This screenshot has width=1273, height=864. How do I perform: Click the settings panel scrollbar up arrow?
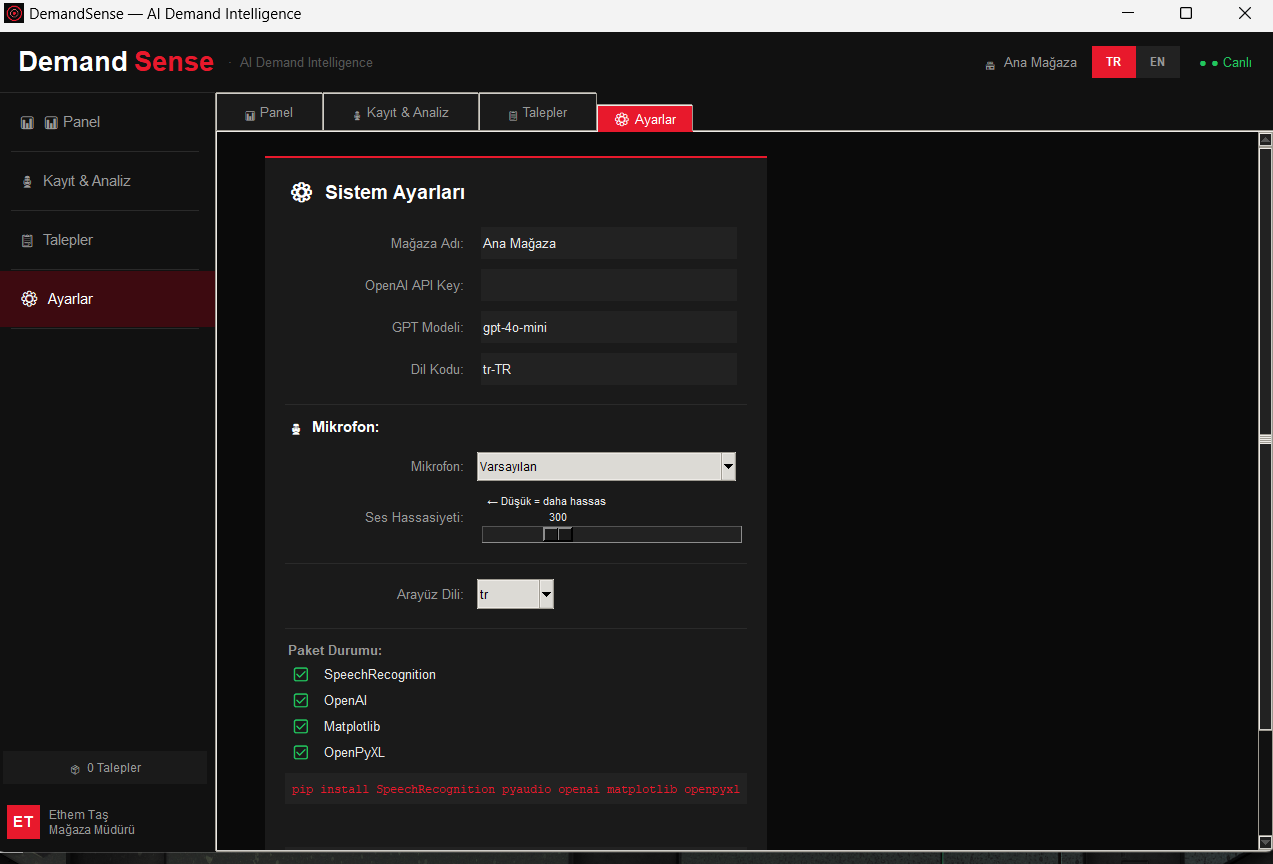coord(1265,141)
